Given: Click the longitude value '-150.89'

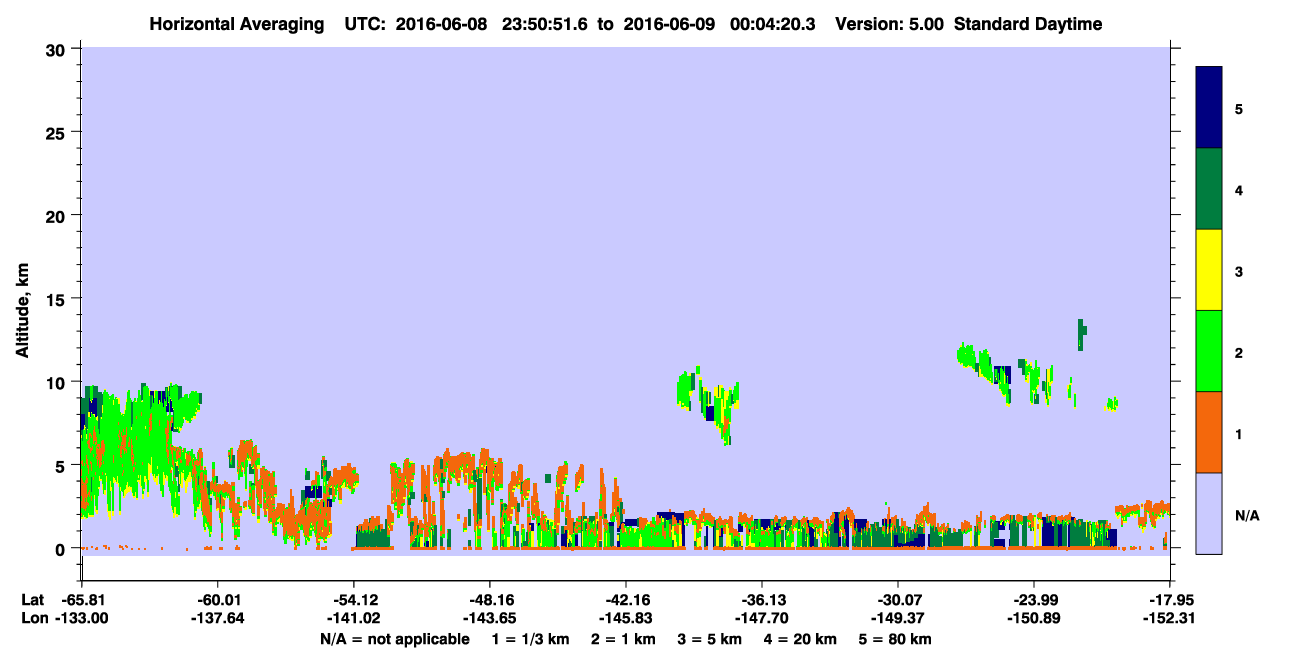Looking at the screenshot, I should (x=1034, y=619).
